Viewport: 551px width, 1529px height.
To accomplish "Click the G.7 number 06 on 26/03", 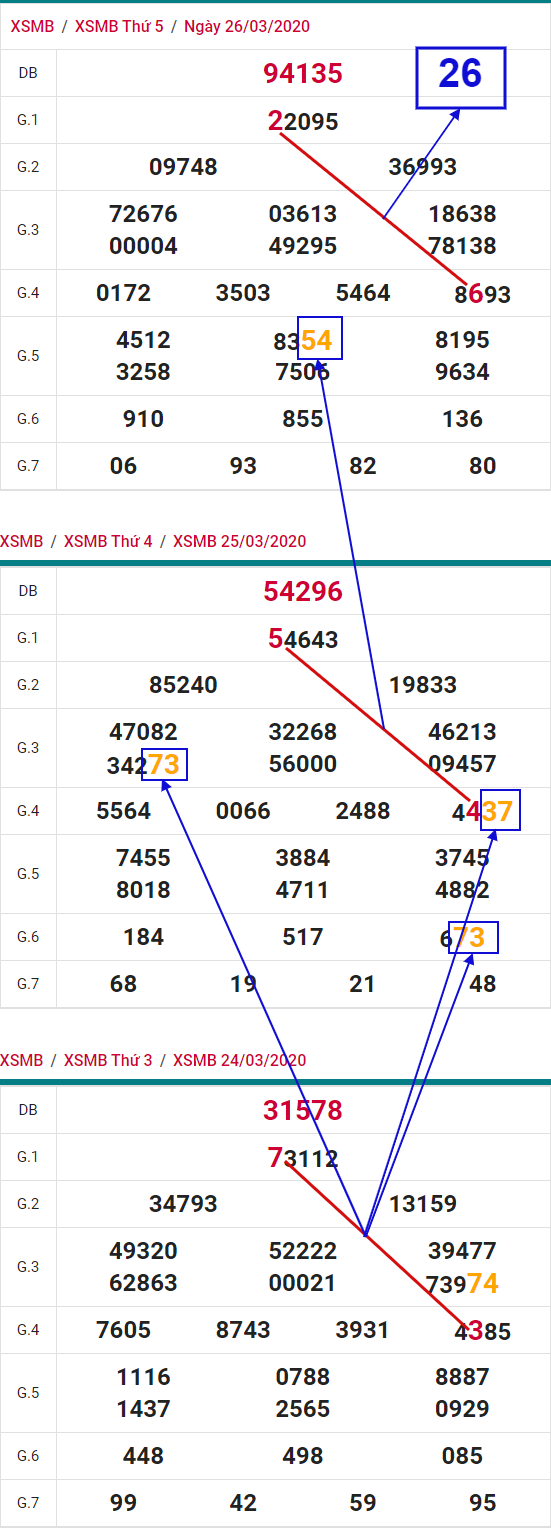I will tap(123, 466).
